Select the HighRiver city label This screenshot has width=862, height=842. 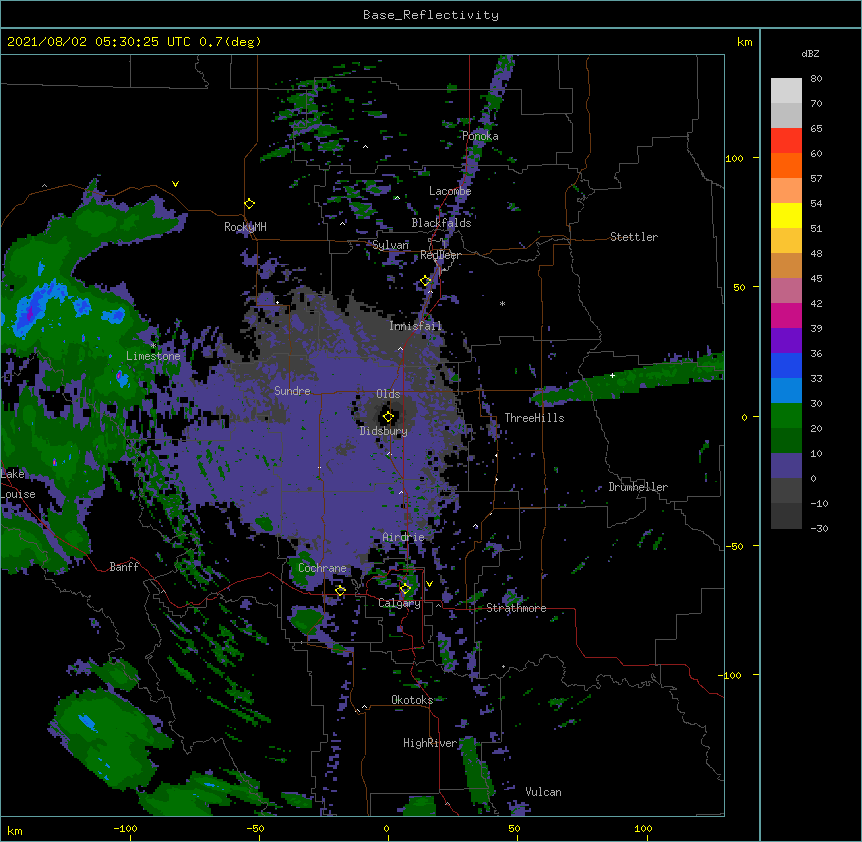(430, 743)
